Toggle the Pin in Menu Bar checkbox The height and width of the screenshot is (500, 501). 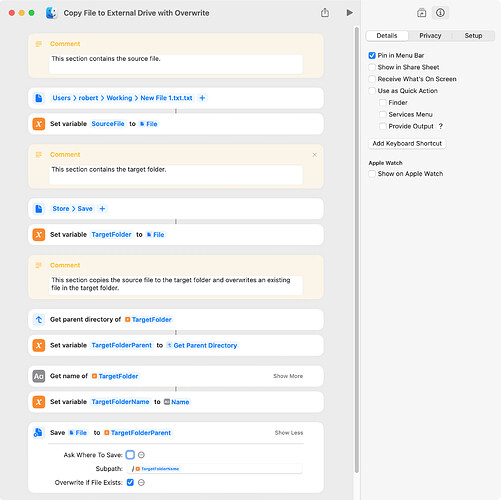click(x=372, y=55)
